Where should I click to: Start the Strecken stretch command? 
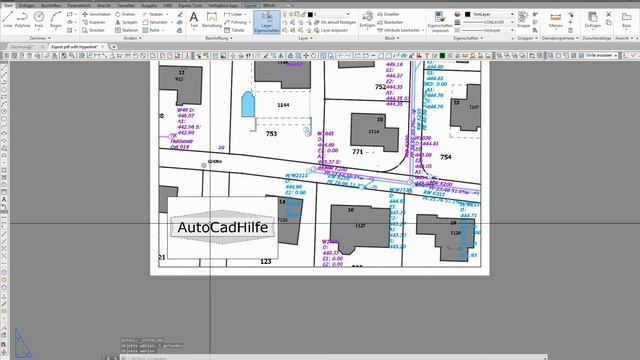[x=93, y=30]
